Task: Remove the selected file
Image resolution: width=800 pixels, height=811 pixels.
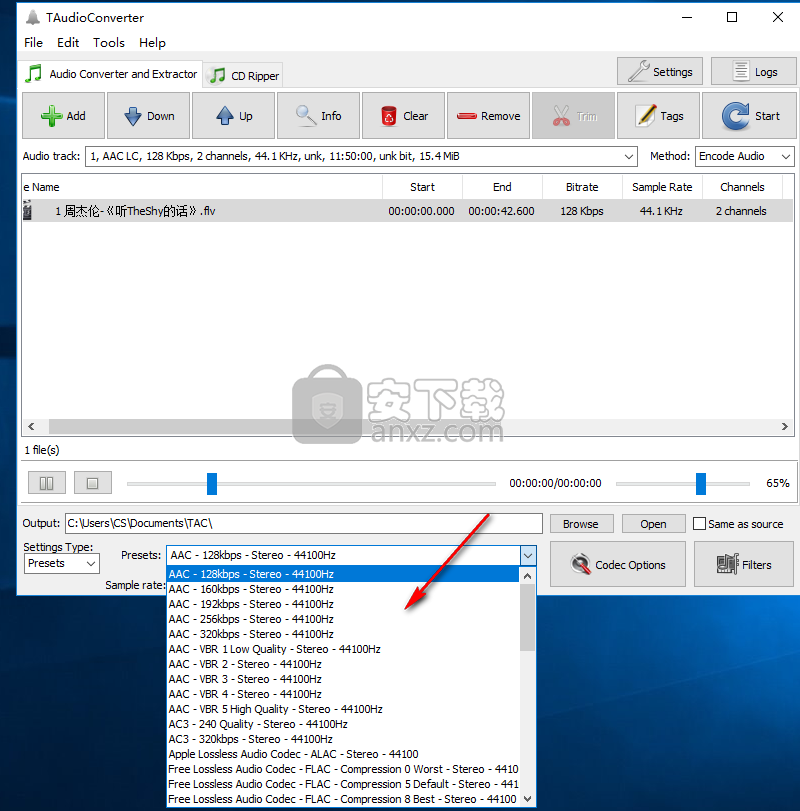Action: coord(489,116)
